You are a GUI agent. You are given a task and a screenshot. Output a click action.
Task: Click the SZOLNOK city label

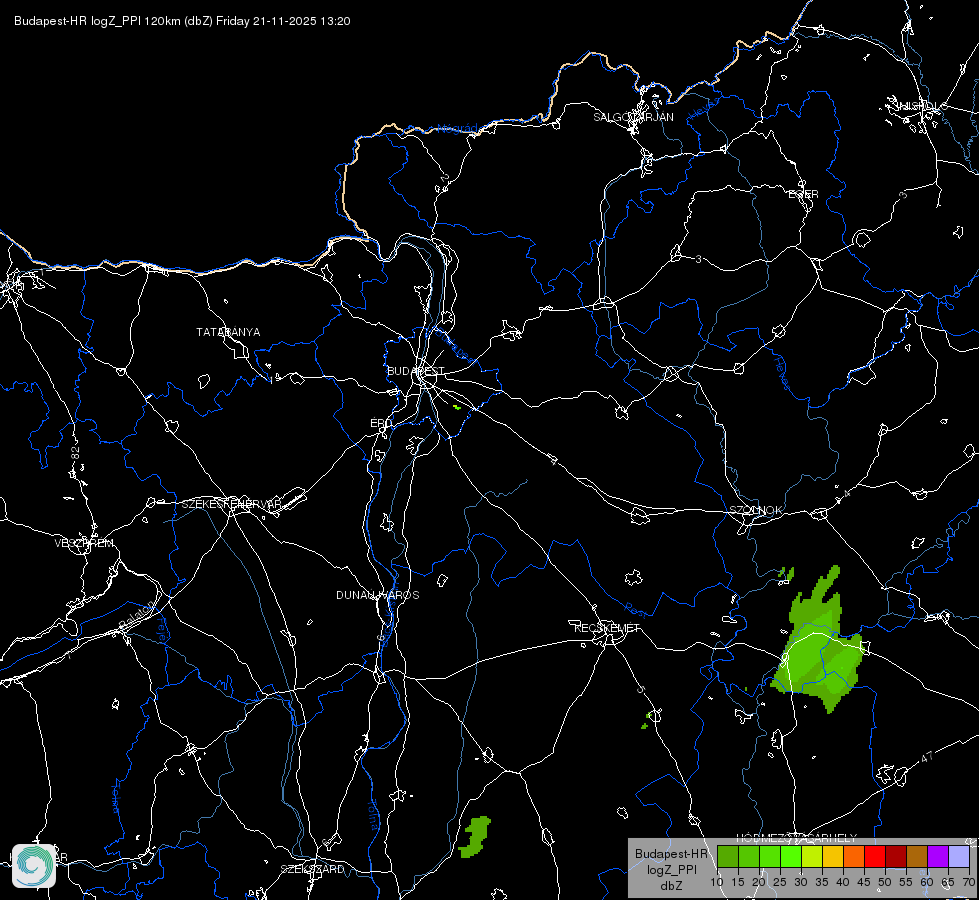tap(755, 510)
